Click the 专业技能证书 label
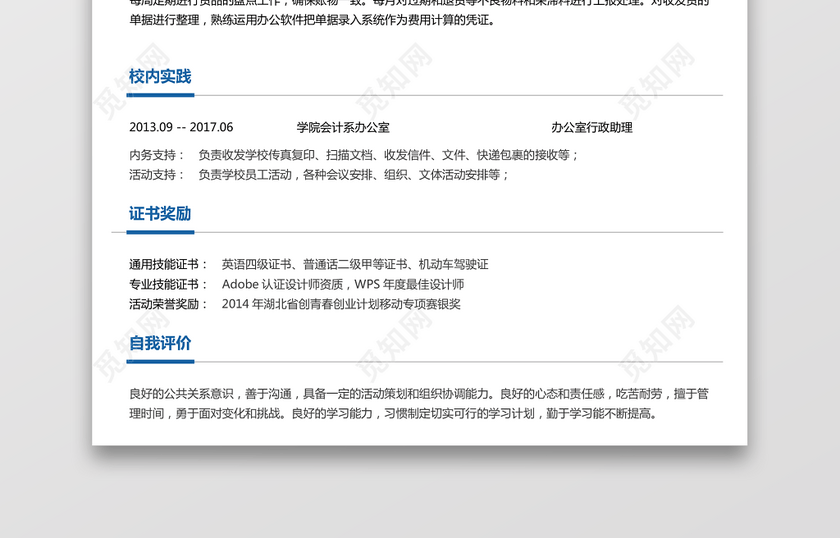Image resolution: width=840 pixels, height=538 pixels. coord(168,284)
